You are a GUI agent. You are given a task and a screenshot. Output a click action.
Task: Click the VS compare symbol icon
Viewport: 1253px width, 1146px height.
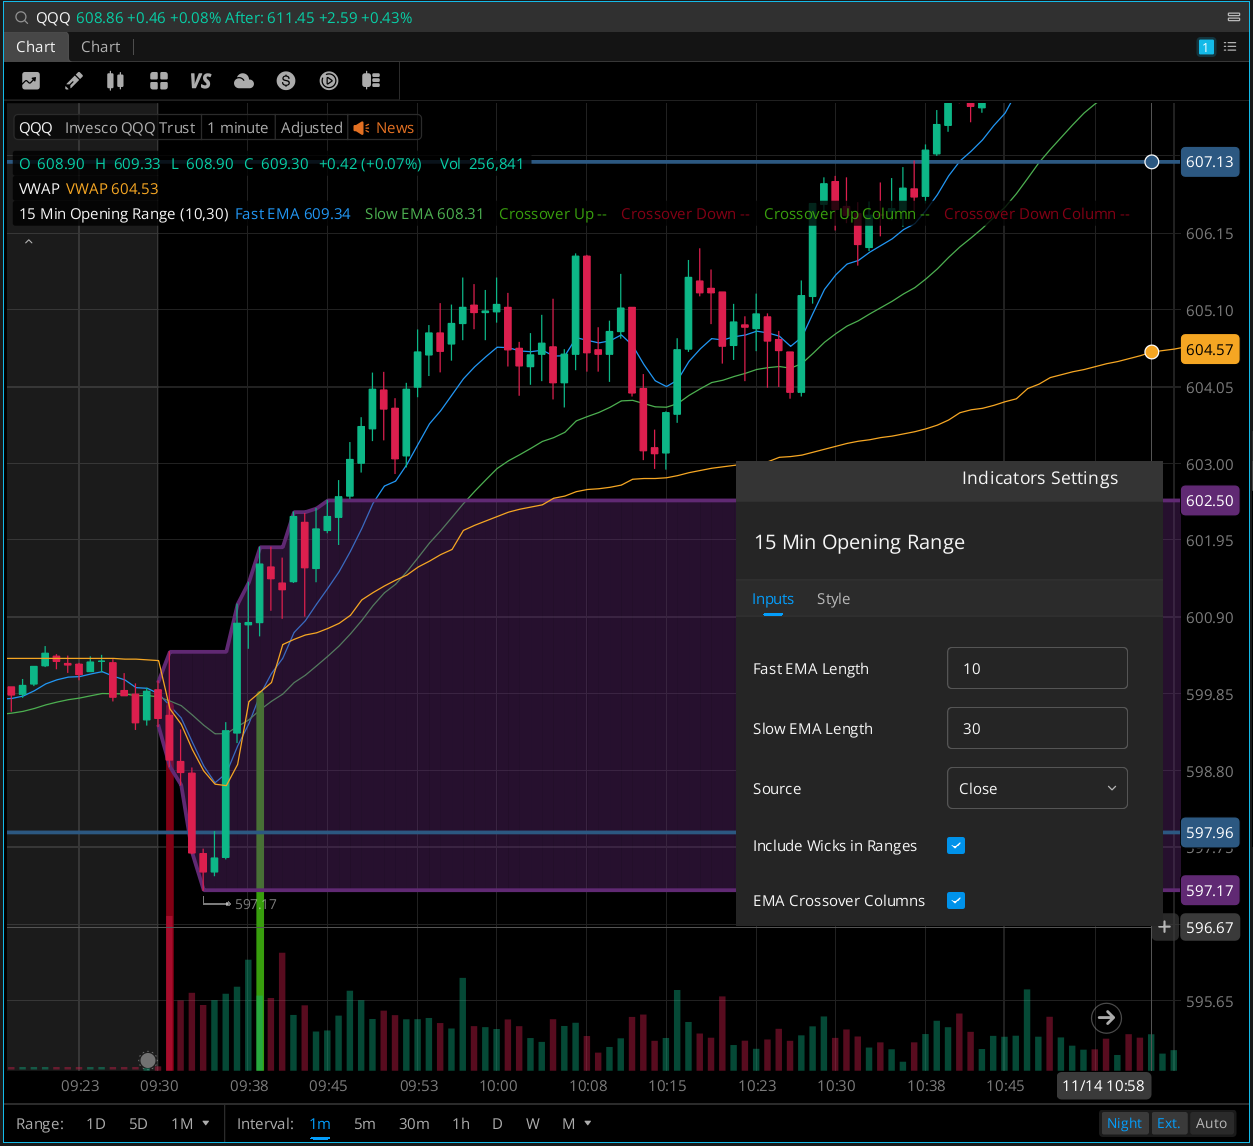[x=200, y=81]
